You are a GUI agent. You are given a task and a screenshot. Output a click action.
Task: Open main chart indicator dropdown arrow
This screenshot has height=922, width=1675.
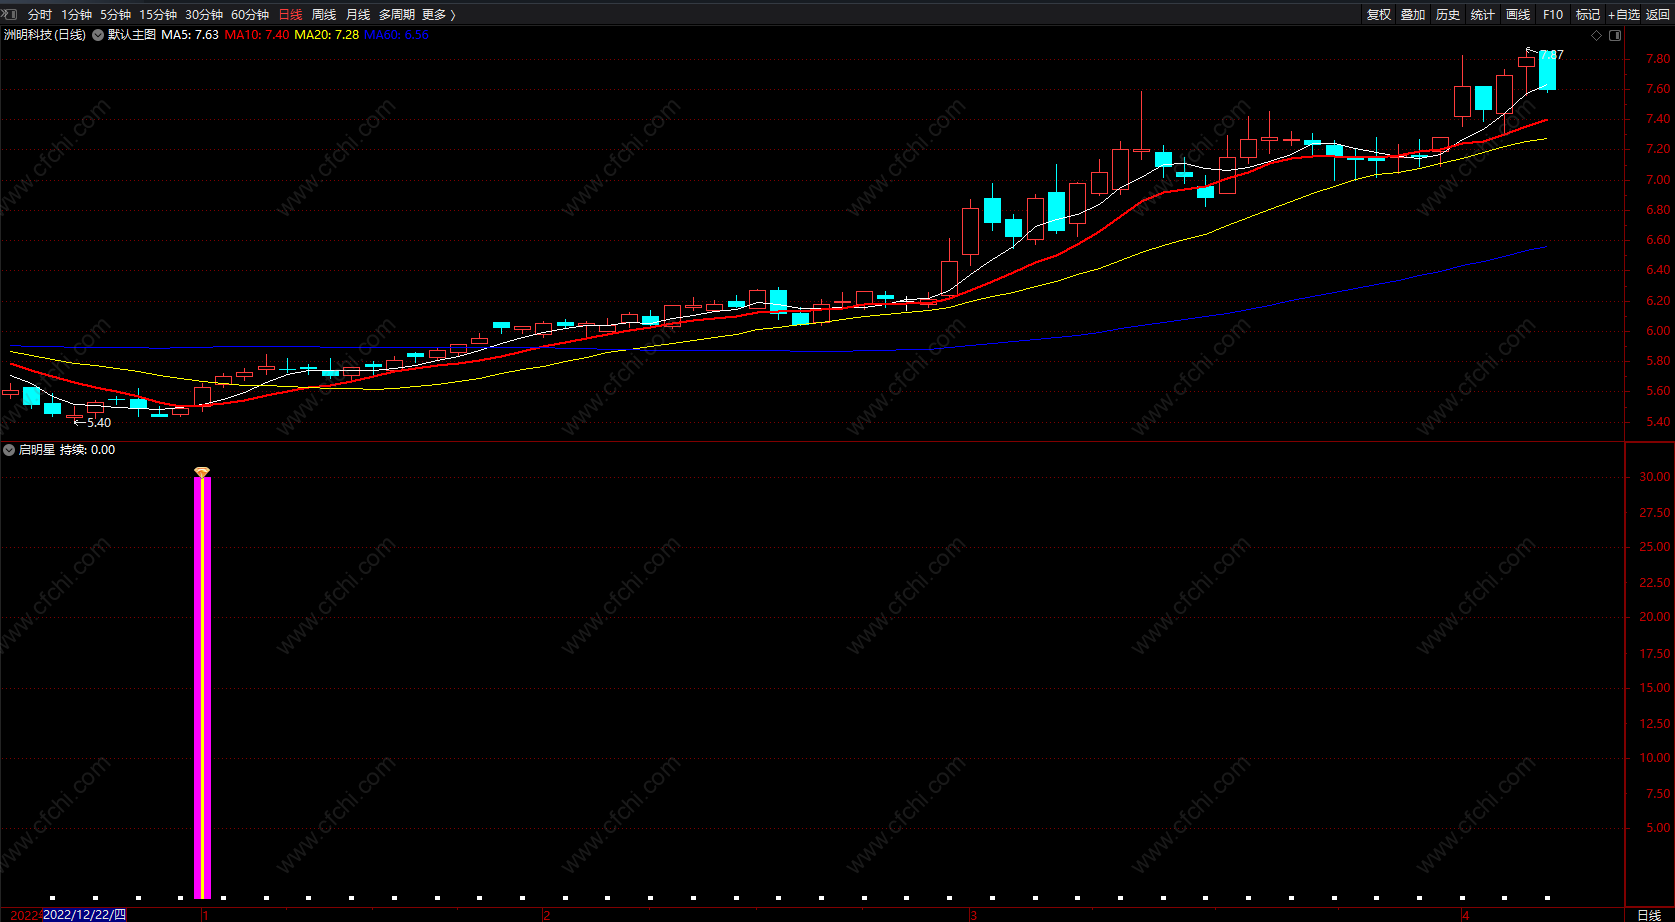tap(98, 35)
